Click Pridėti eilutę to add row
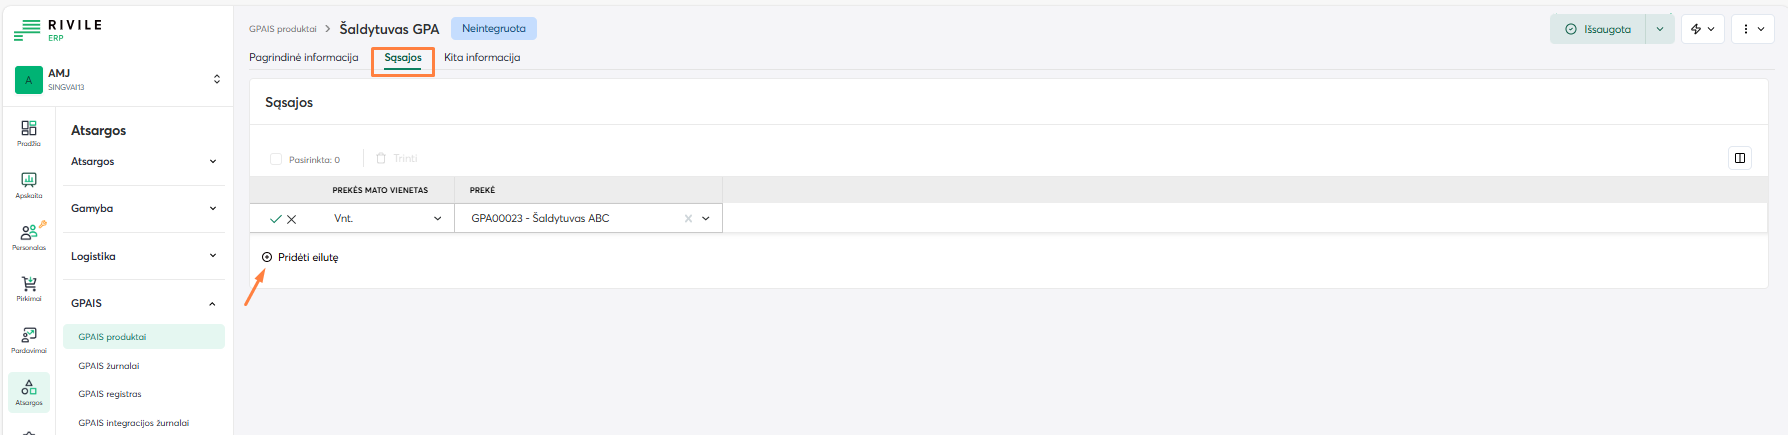1788x435 pixels. coord(301,258)
